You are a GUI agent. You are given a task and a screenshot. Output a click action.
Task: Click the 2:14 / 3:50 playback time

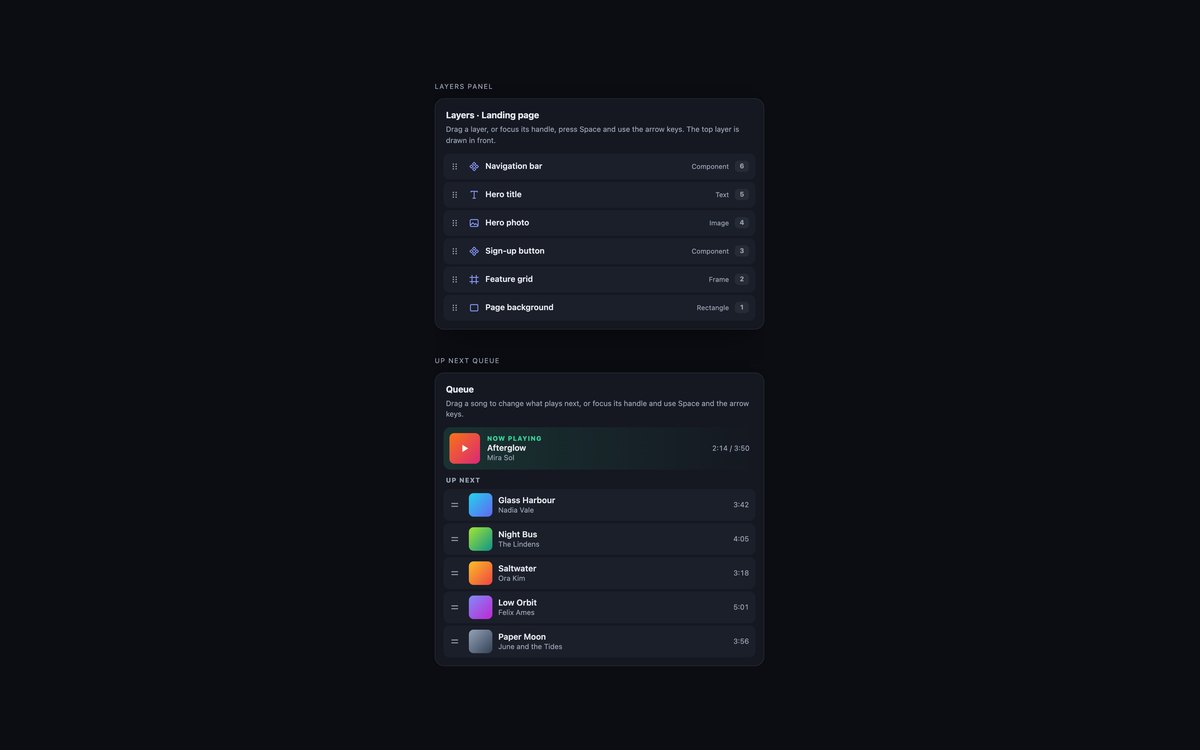731,448
